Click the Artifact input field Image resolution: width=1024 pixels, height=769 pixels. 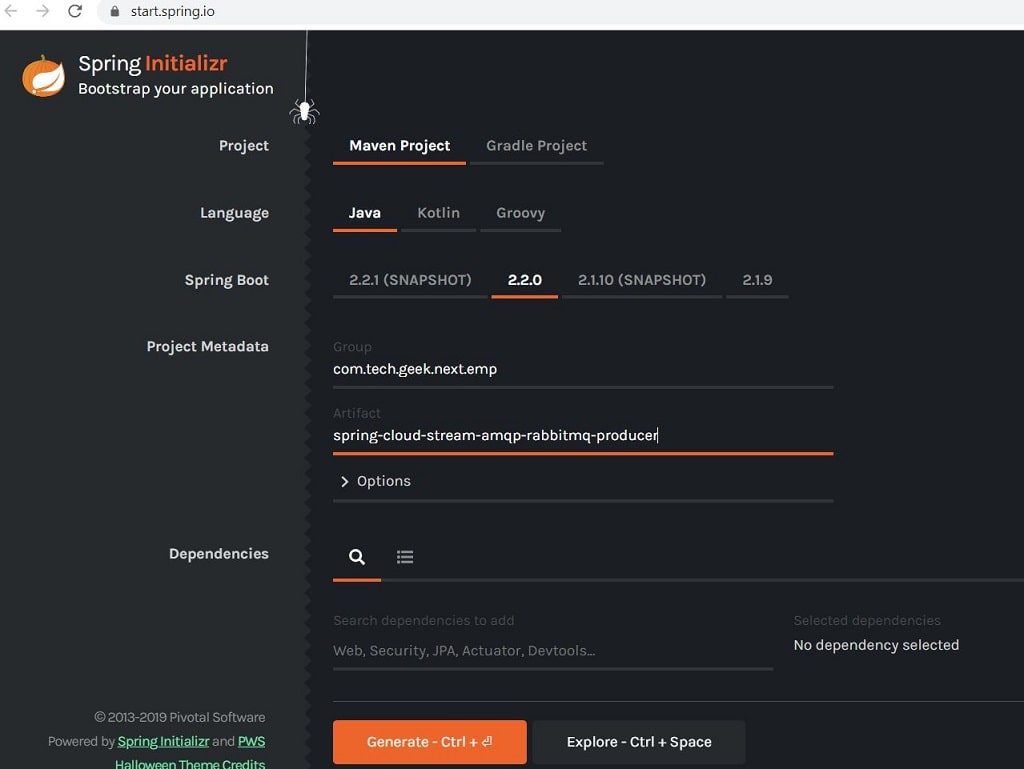point(583,435)
